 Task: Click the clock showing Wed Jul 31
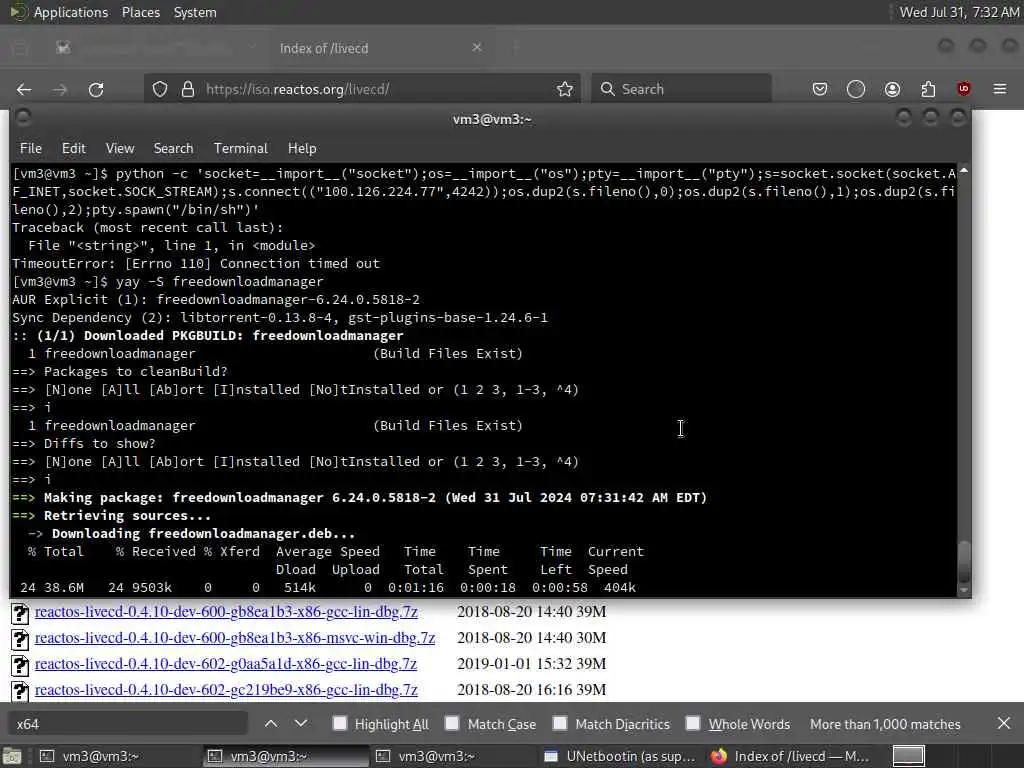959,12
